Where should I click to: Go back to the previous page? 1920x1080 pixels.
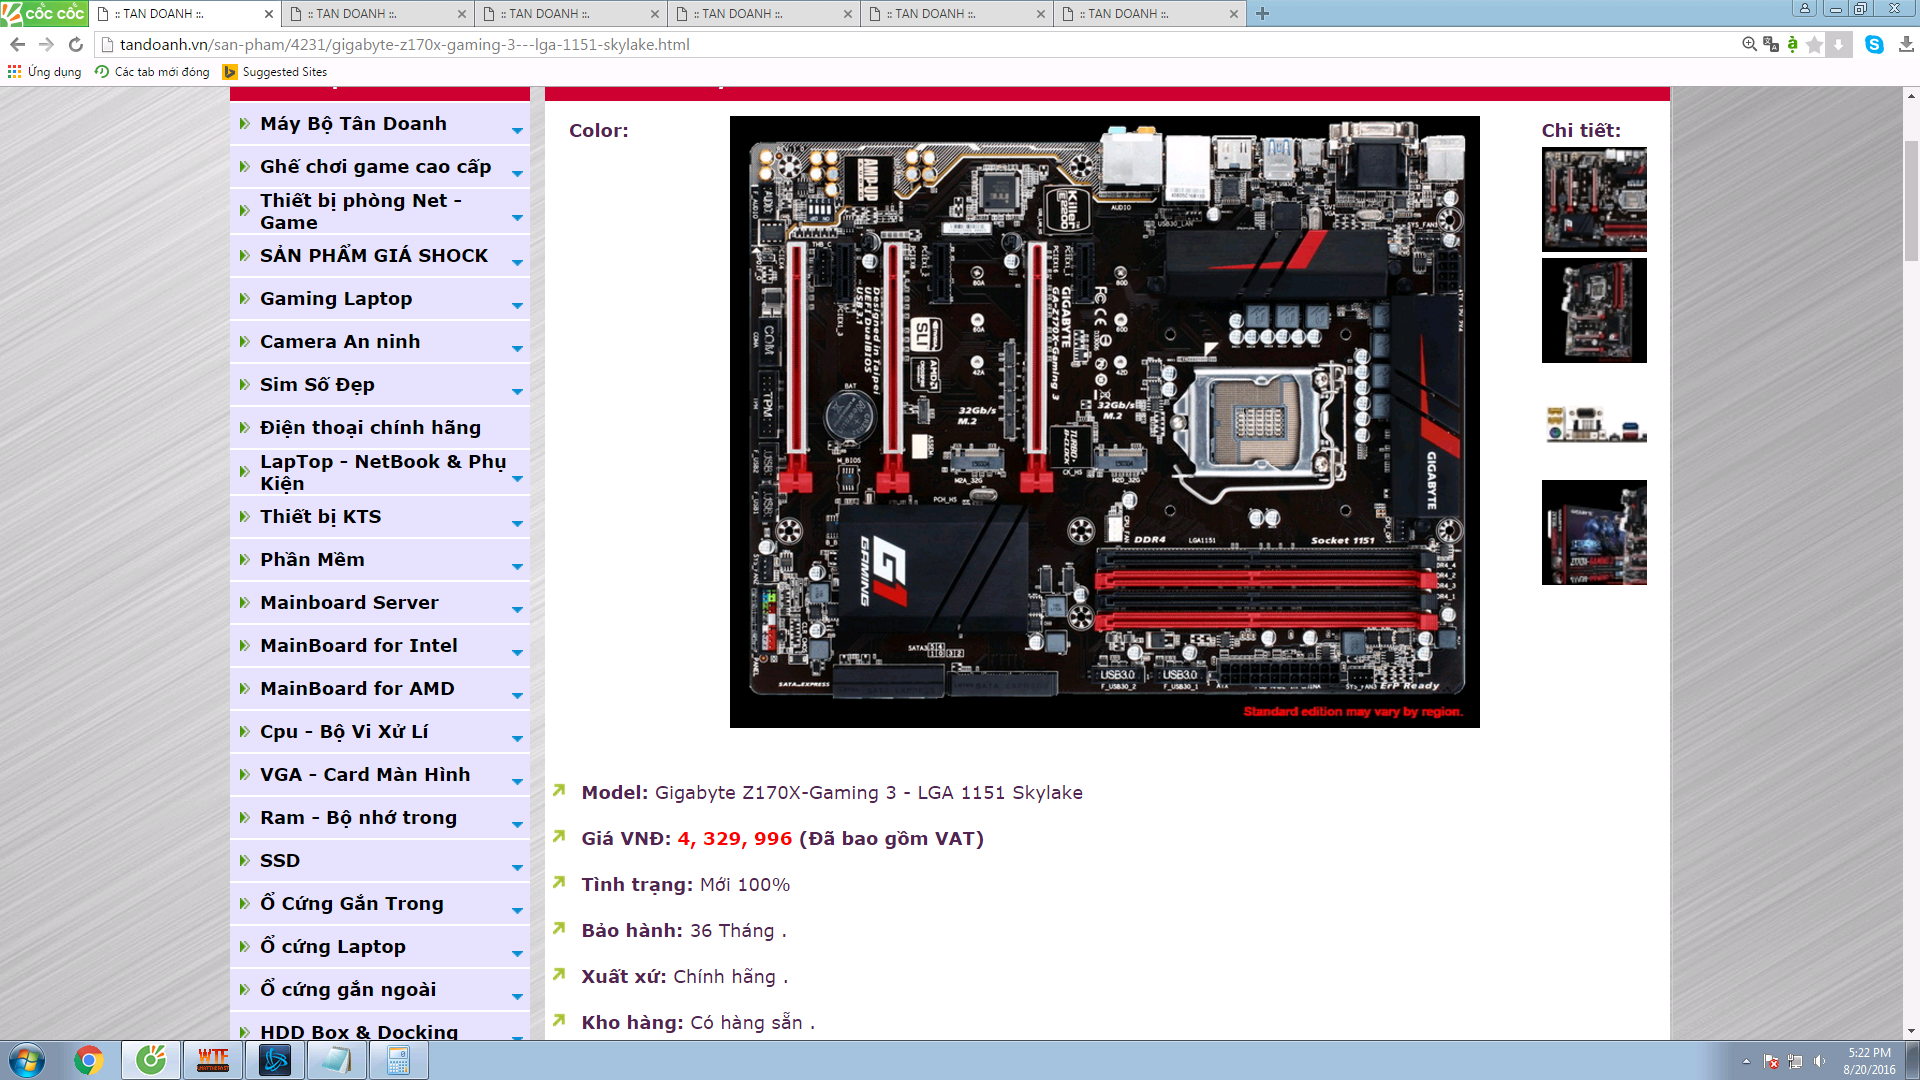pos(18,44)
